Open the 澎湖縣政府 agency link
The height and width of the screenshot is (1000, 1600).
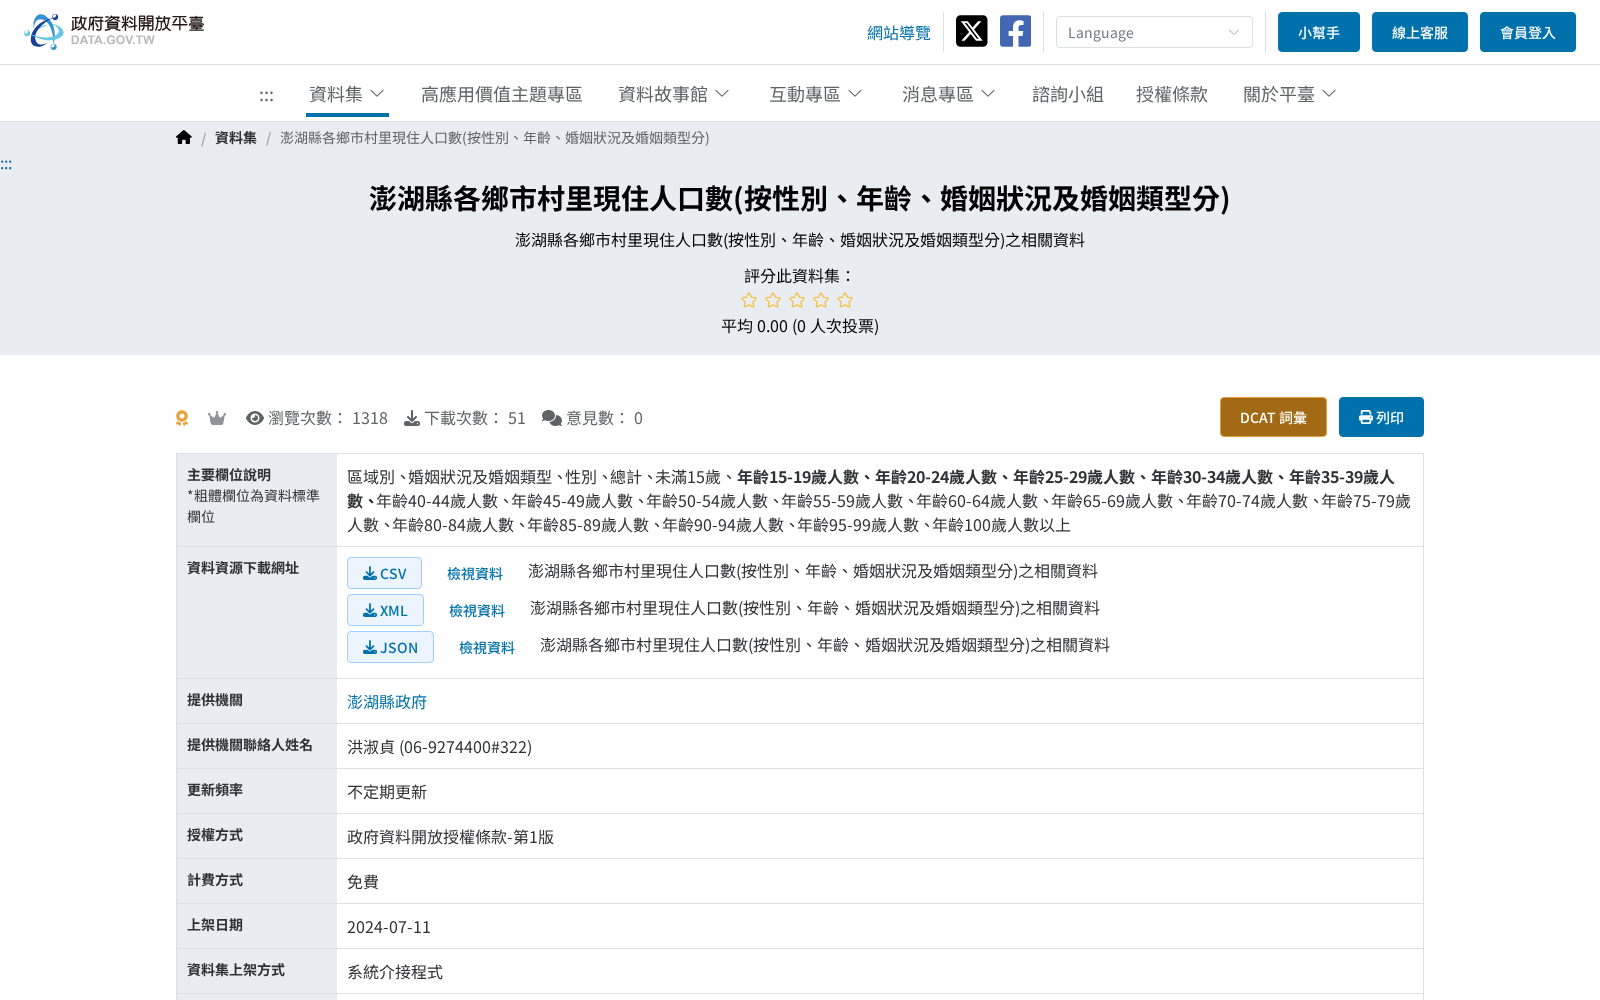point(387,702)
